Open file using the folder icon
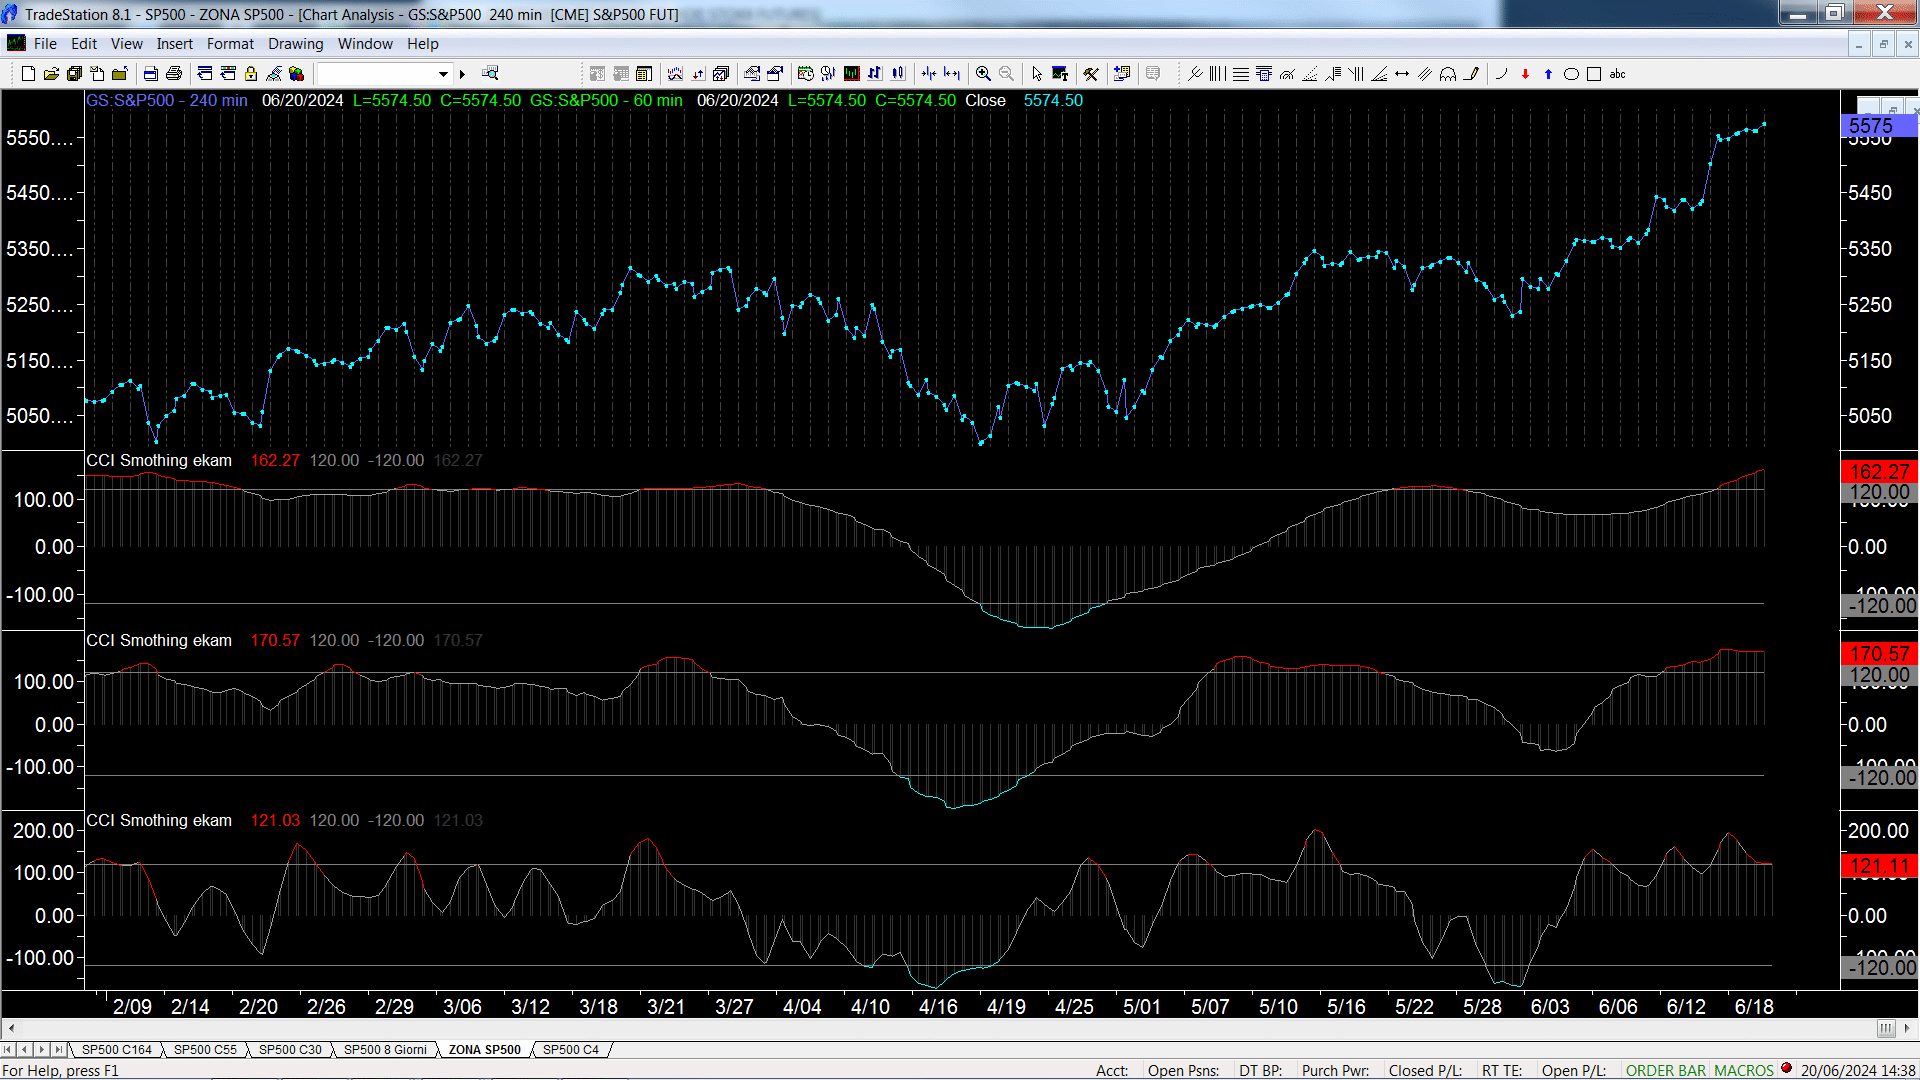 pos(51,74)
